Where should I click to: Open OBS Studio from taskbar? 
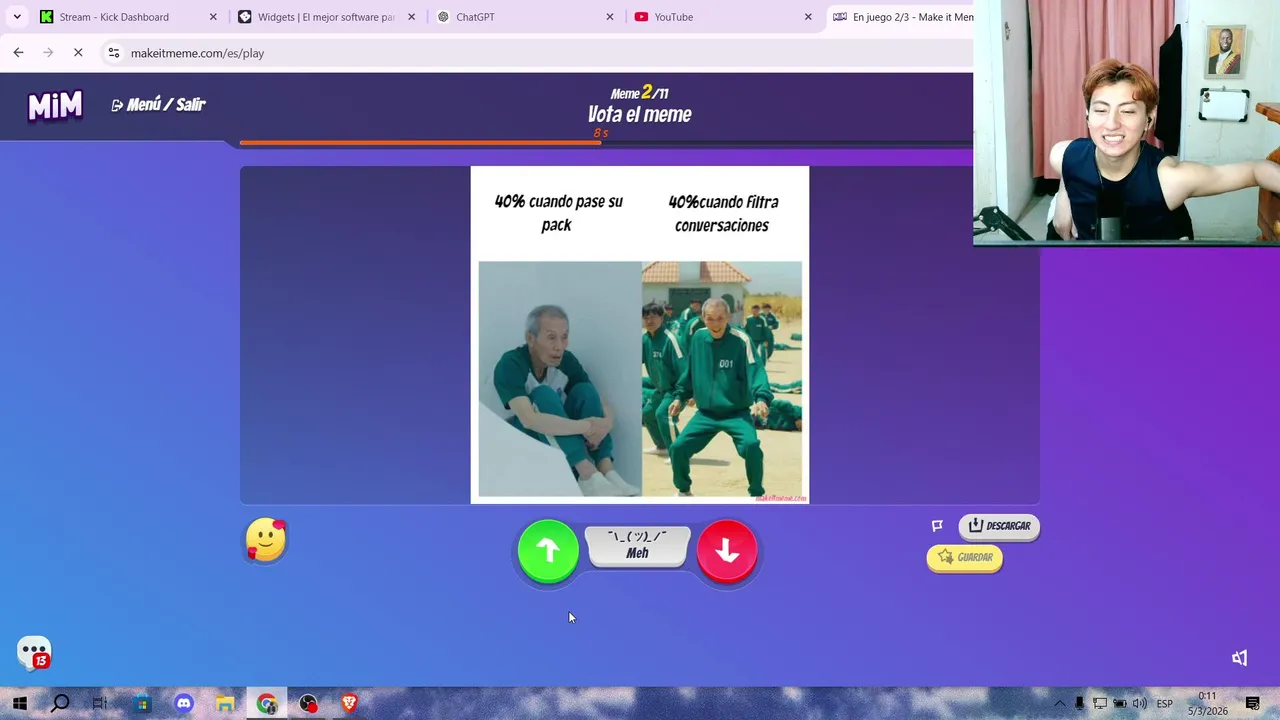point(308,703)
